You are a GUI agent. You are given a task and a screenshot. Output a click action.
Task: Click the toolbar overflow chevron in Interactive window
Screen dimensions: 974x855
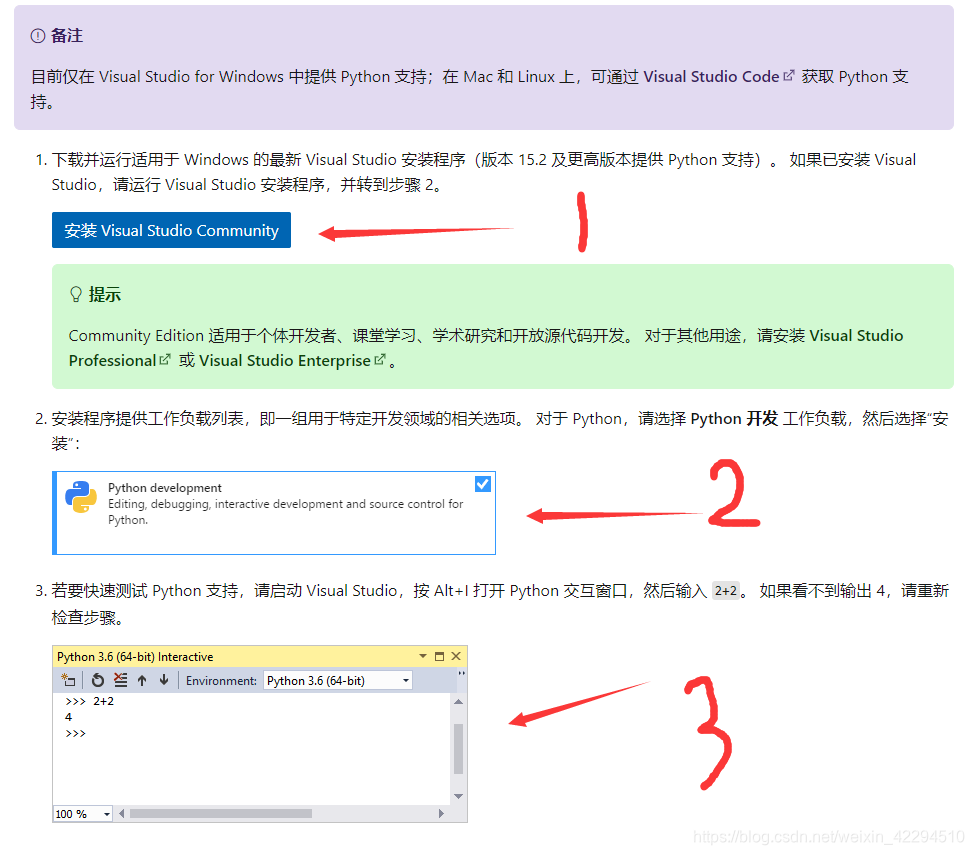(x=462, y=674)
